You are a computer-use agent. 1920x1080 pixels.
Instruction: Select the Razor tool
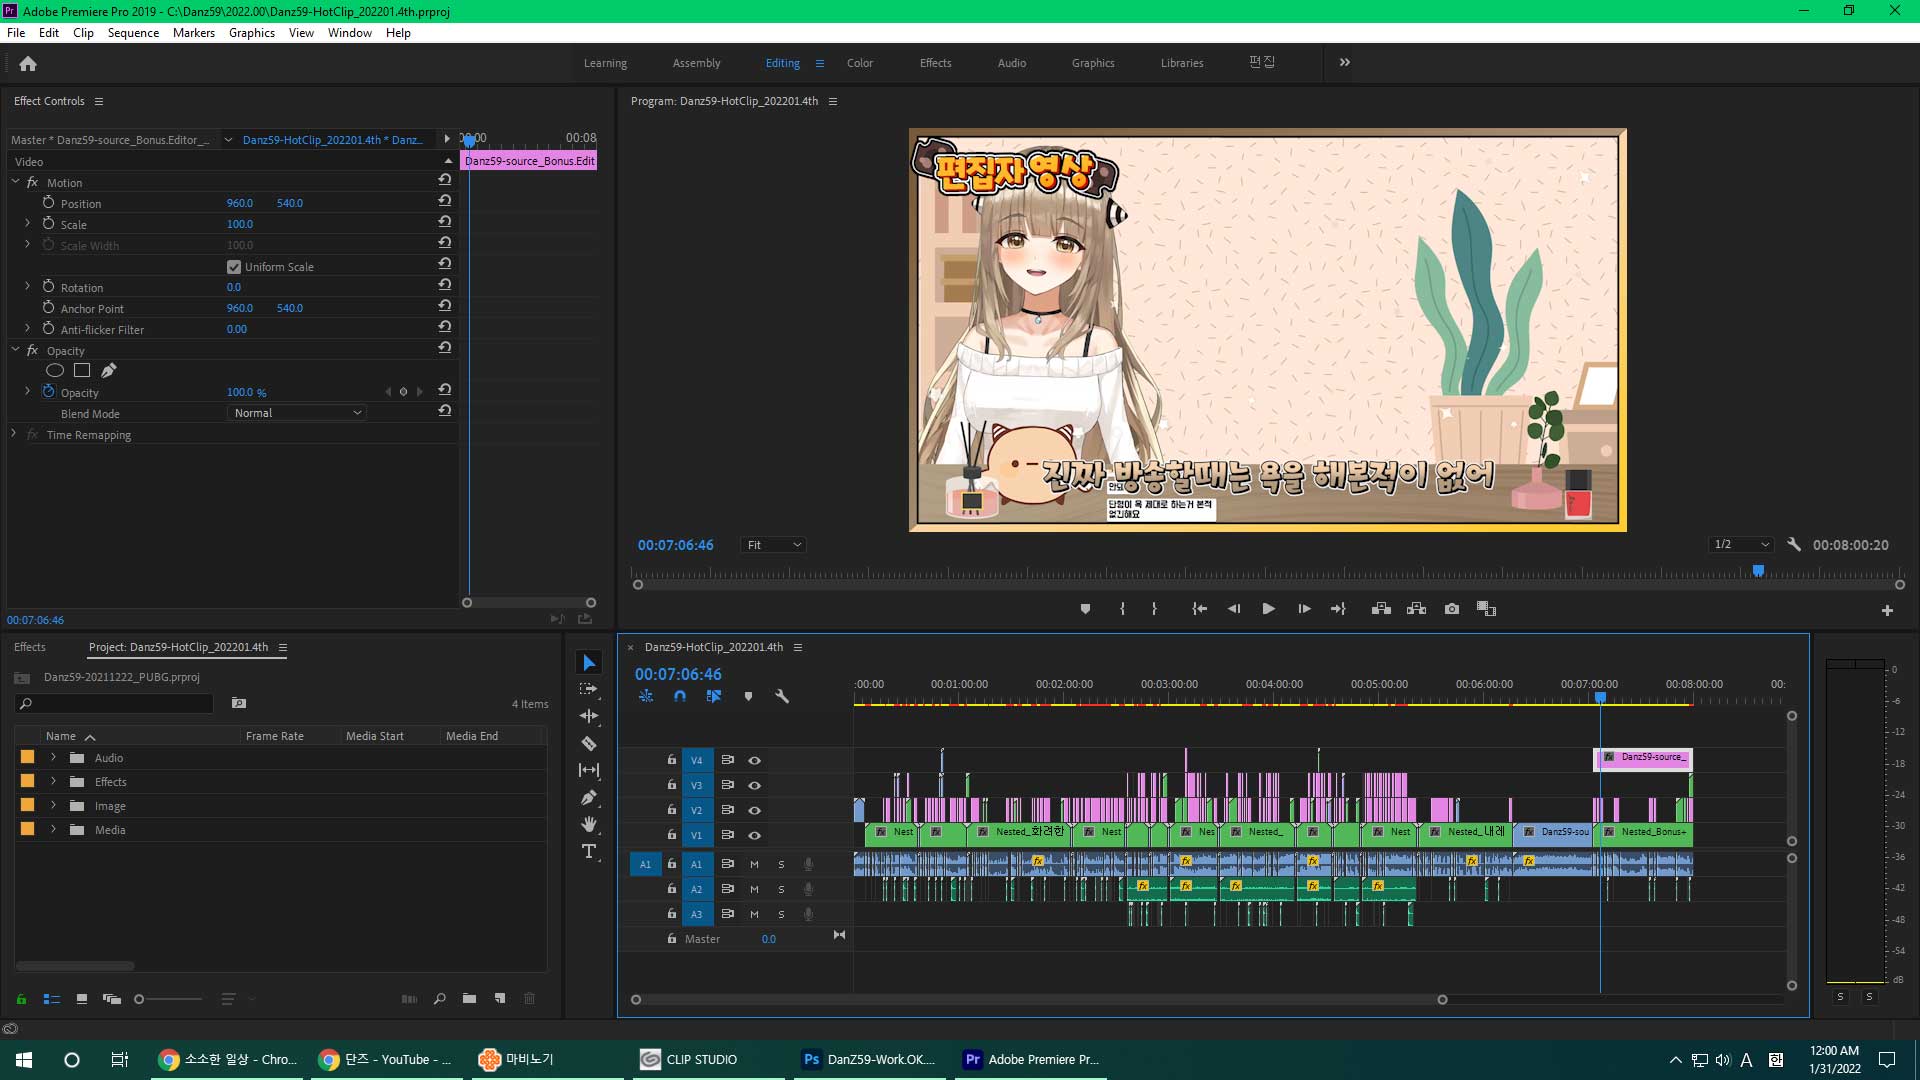click(x=589, y=743)
